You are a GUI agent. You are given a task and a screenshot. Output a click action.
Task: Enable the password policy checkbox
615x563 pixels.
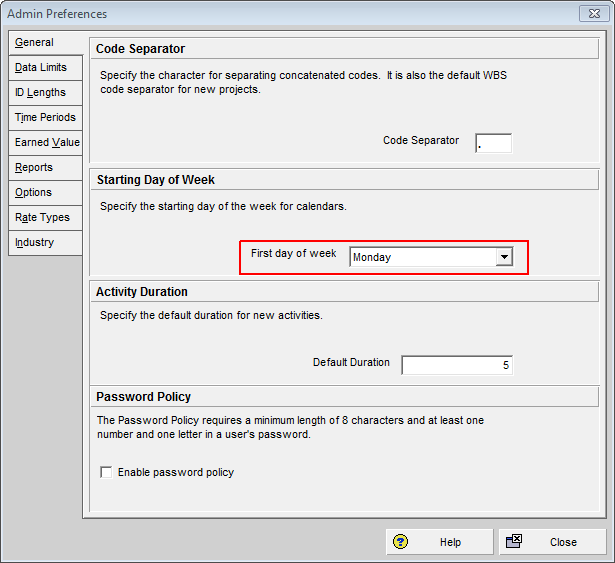(x=107, y=472)
